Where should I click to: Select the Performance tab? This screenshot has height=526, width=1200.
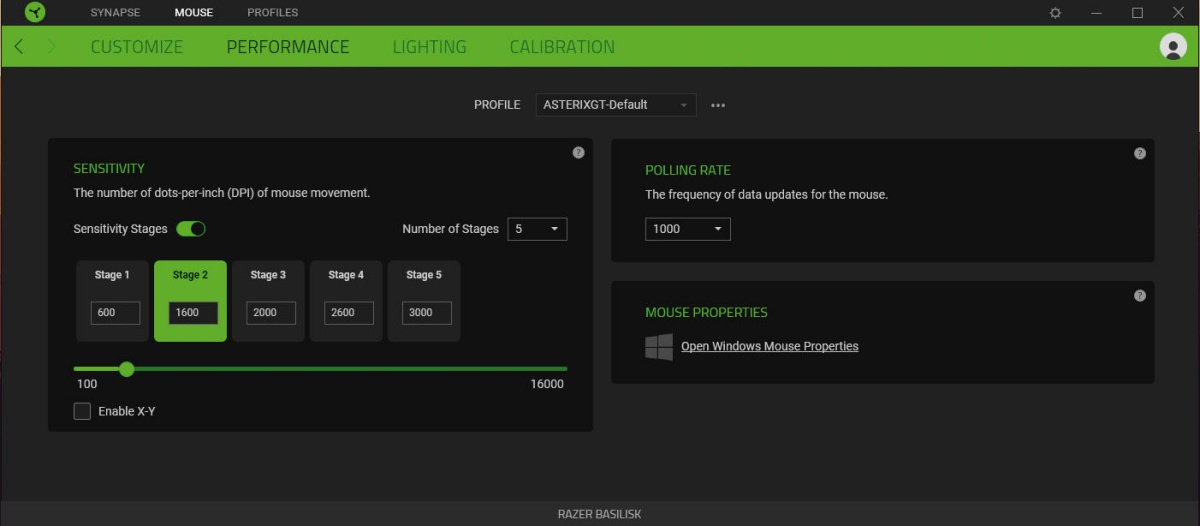[288, 47]
